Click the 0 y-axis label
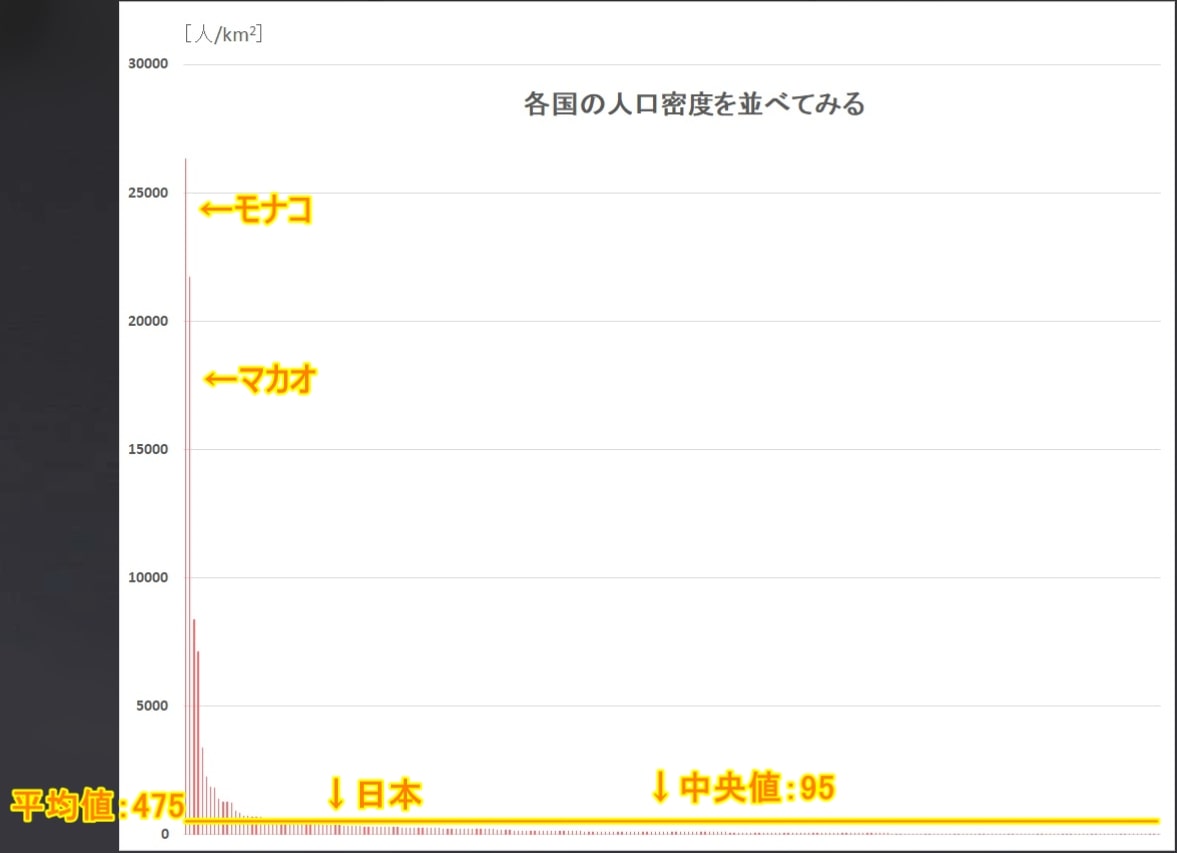 click(x=164, y=834)
